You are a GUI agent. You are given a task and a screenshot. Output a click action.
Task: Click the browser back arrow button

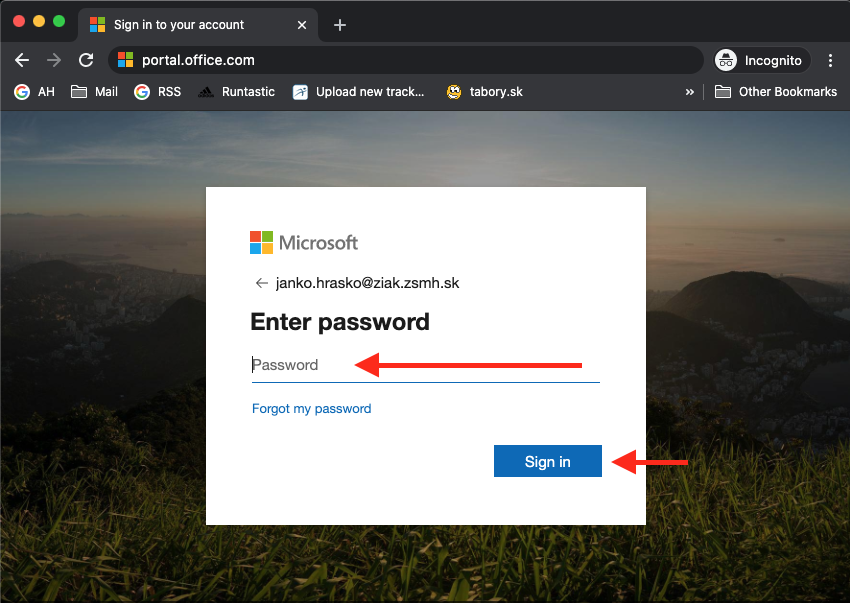[22, 60]
